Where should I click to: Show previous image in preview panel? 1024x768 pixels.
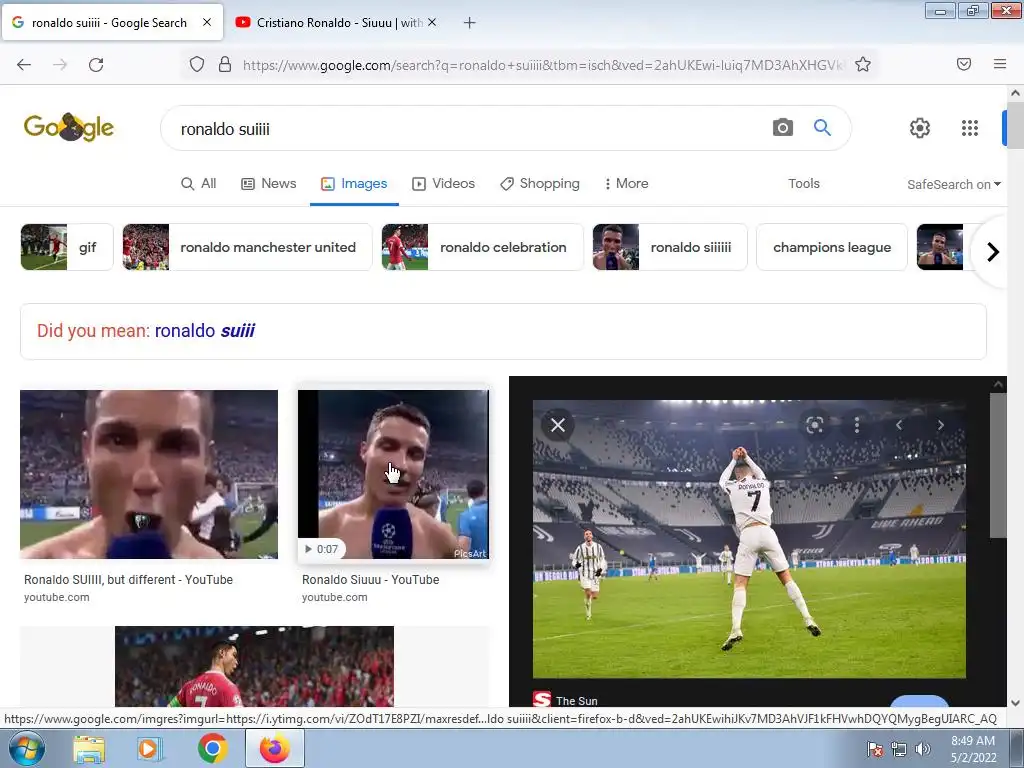(899, 425)
